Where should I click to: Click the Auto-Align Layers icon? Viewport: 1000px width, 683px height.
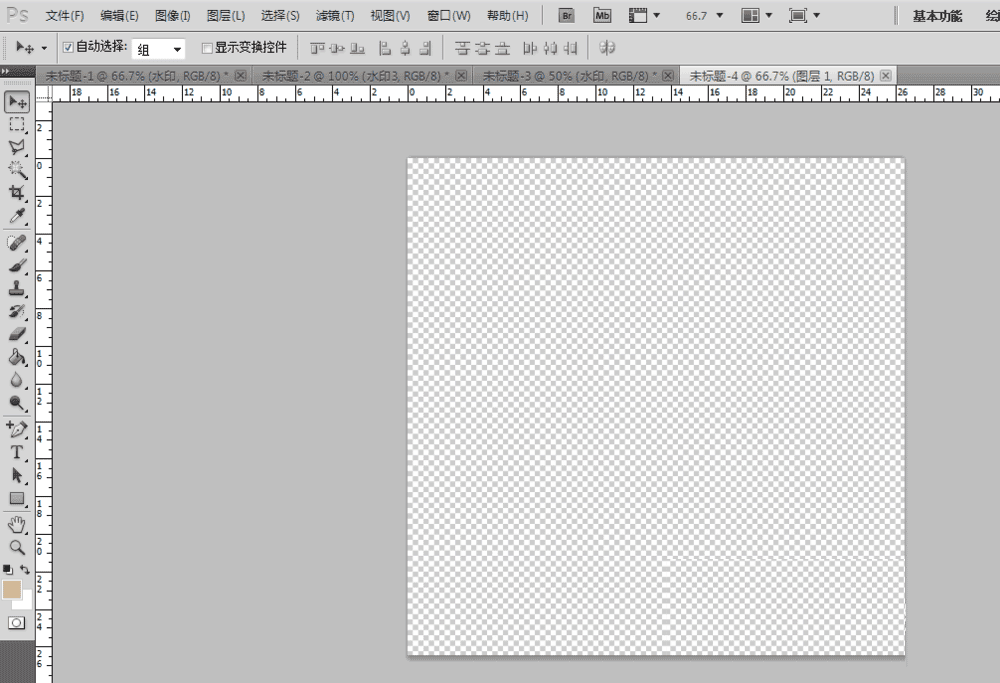[x=607, y=48]
